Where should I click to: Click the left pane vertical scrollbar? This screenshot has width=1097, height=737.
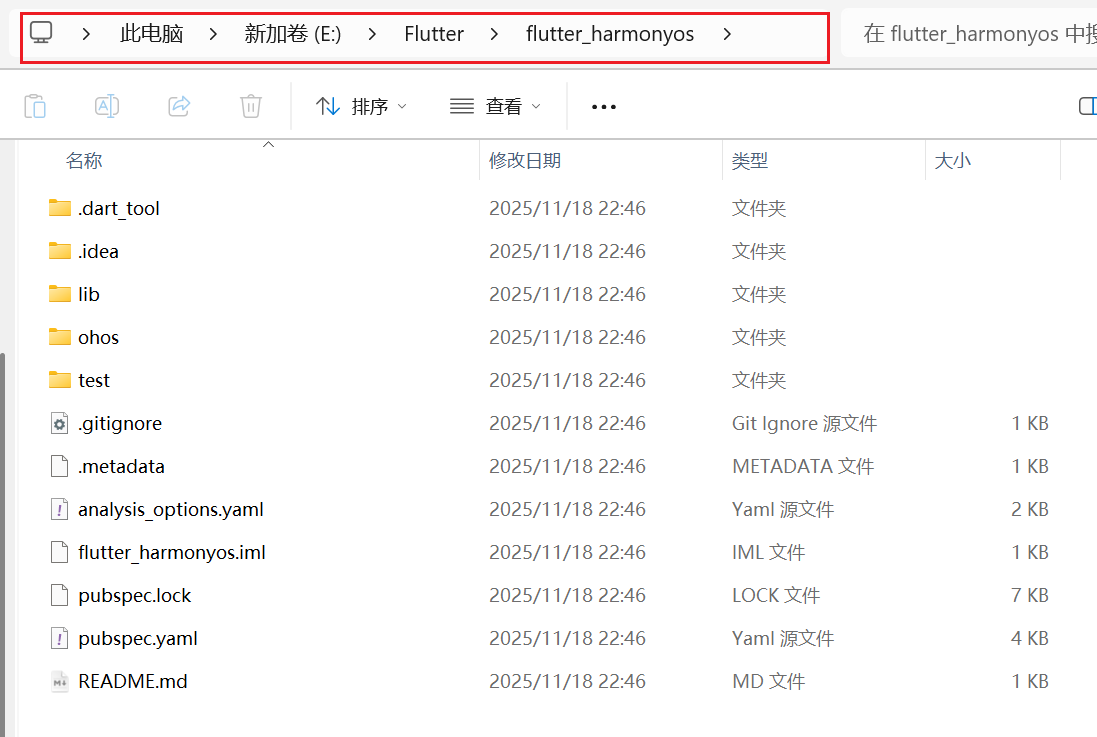coord(3,546)
